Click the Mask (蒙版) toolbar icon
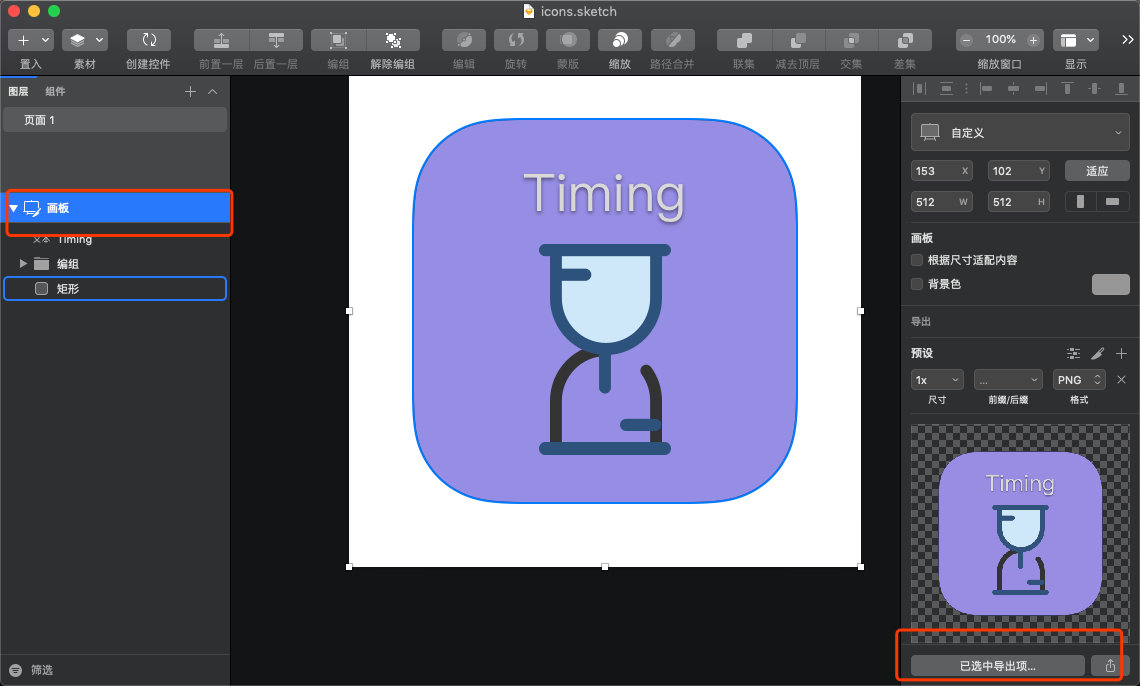The height and width of the screenshot is (686, 1140). (x=568, y=40)
